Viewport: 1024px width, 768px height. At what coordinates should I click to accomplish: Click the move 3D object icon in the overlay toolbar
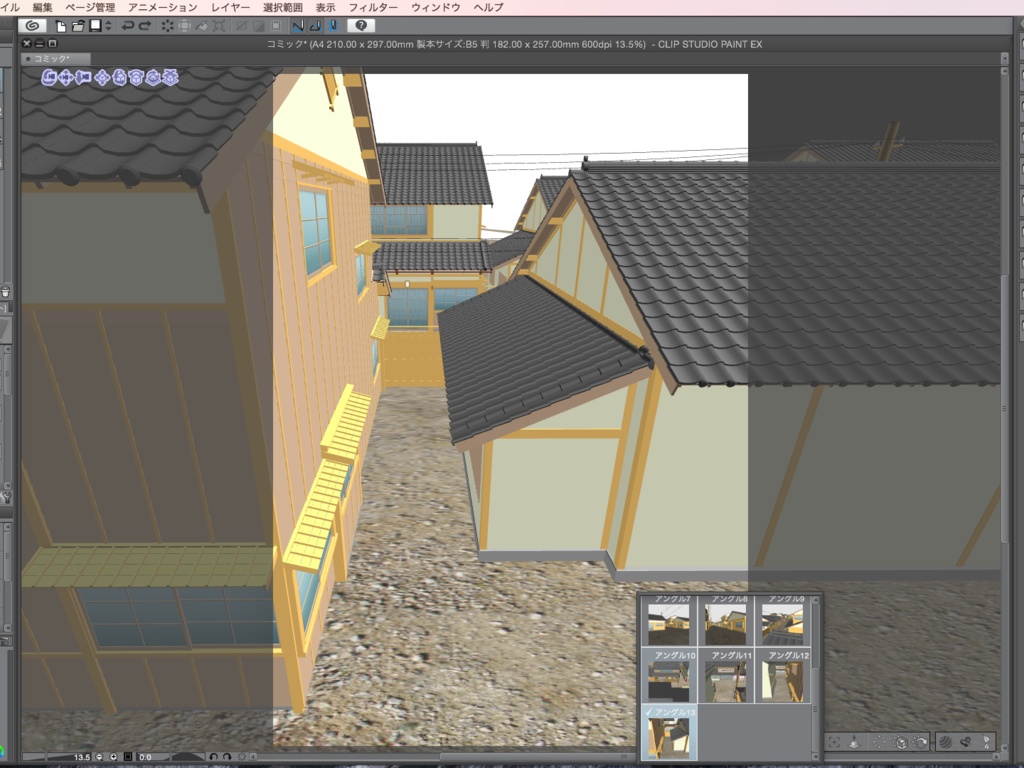coord(101,79)
